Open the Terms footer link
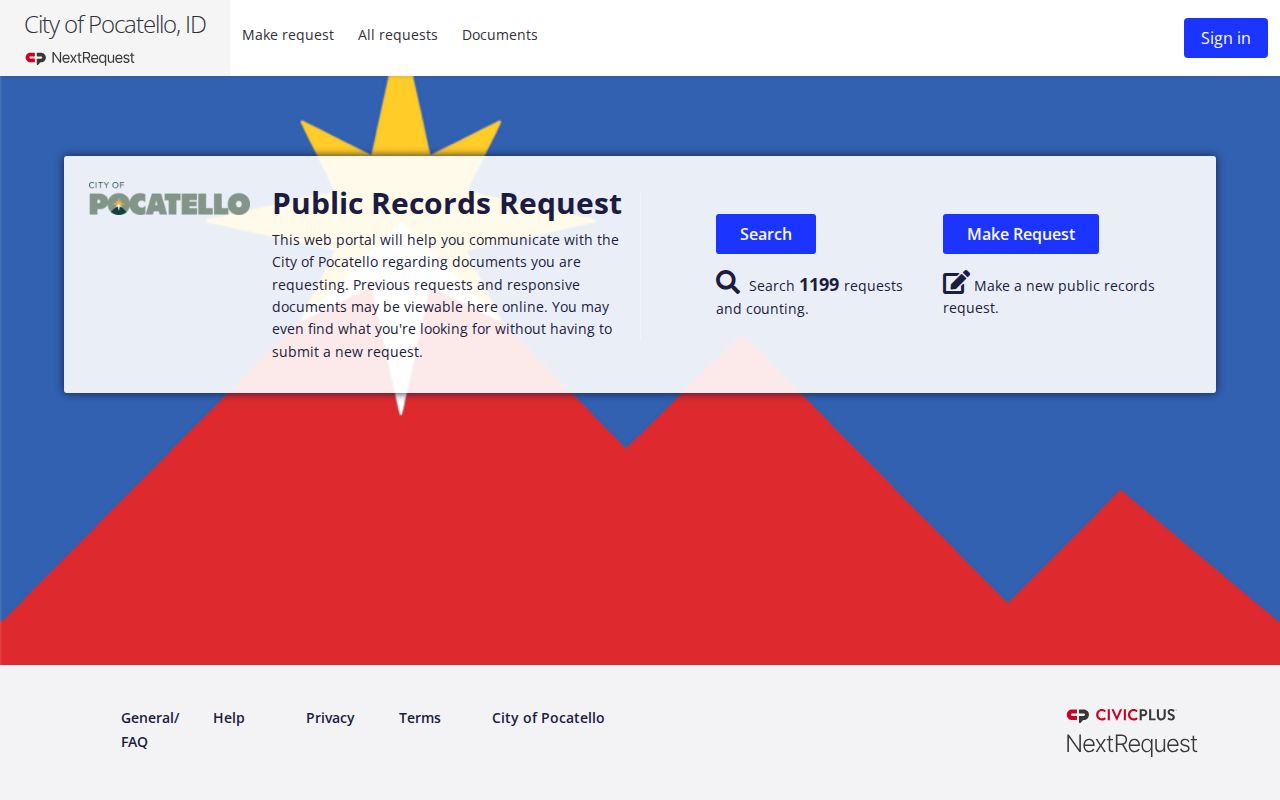This screenshot has height=800, width=1280. pos(420,718)
